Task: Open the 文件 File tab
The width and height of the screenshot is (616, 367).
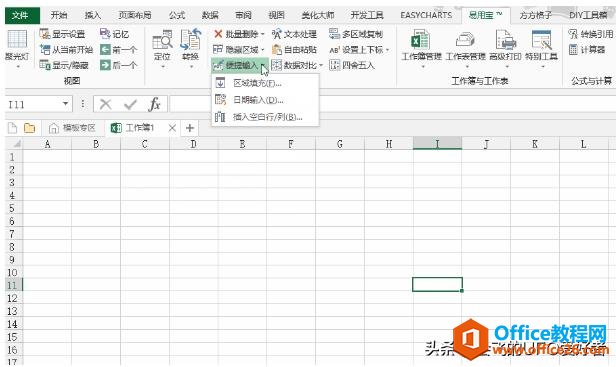Action: [x=22, y=15]
